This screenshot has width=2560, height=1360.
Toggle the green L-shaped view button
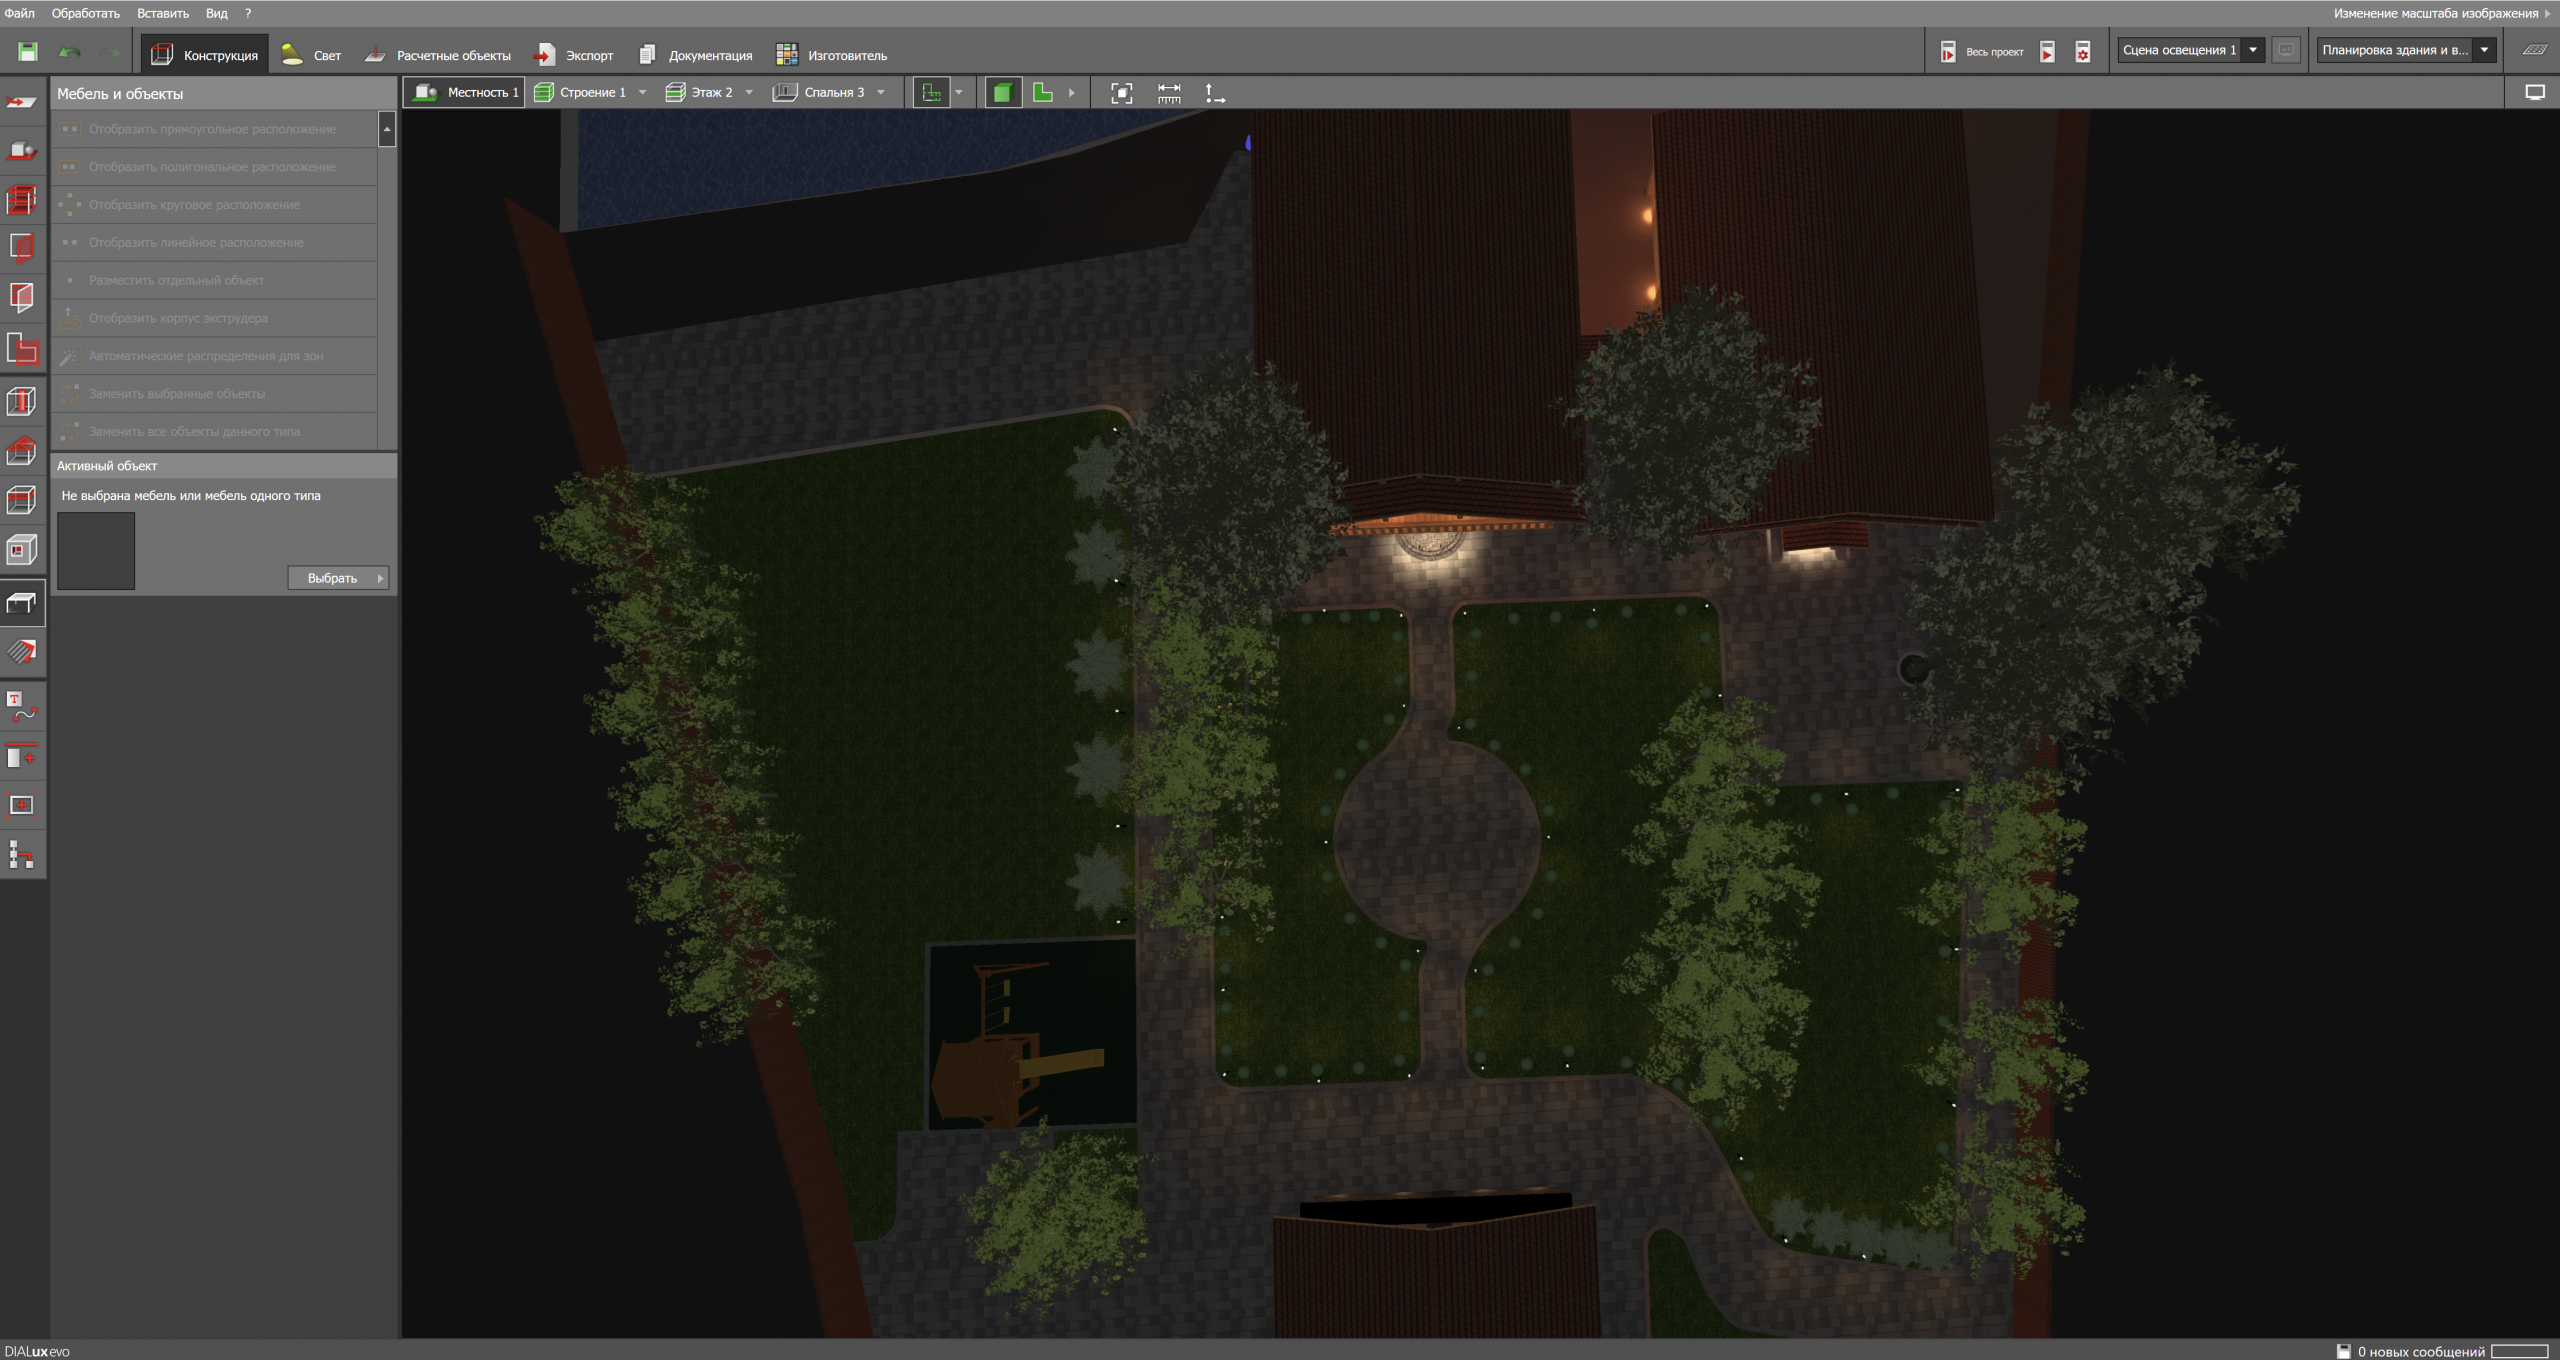pos(1042,93)
